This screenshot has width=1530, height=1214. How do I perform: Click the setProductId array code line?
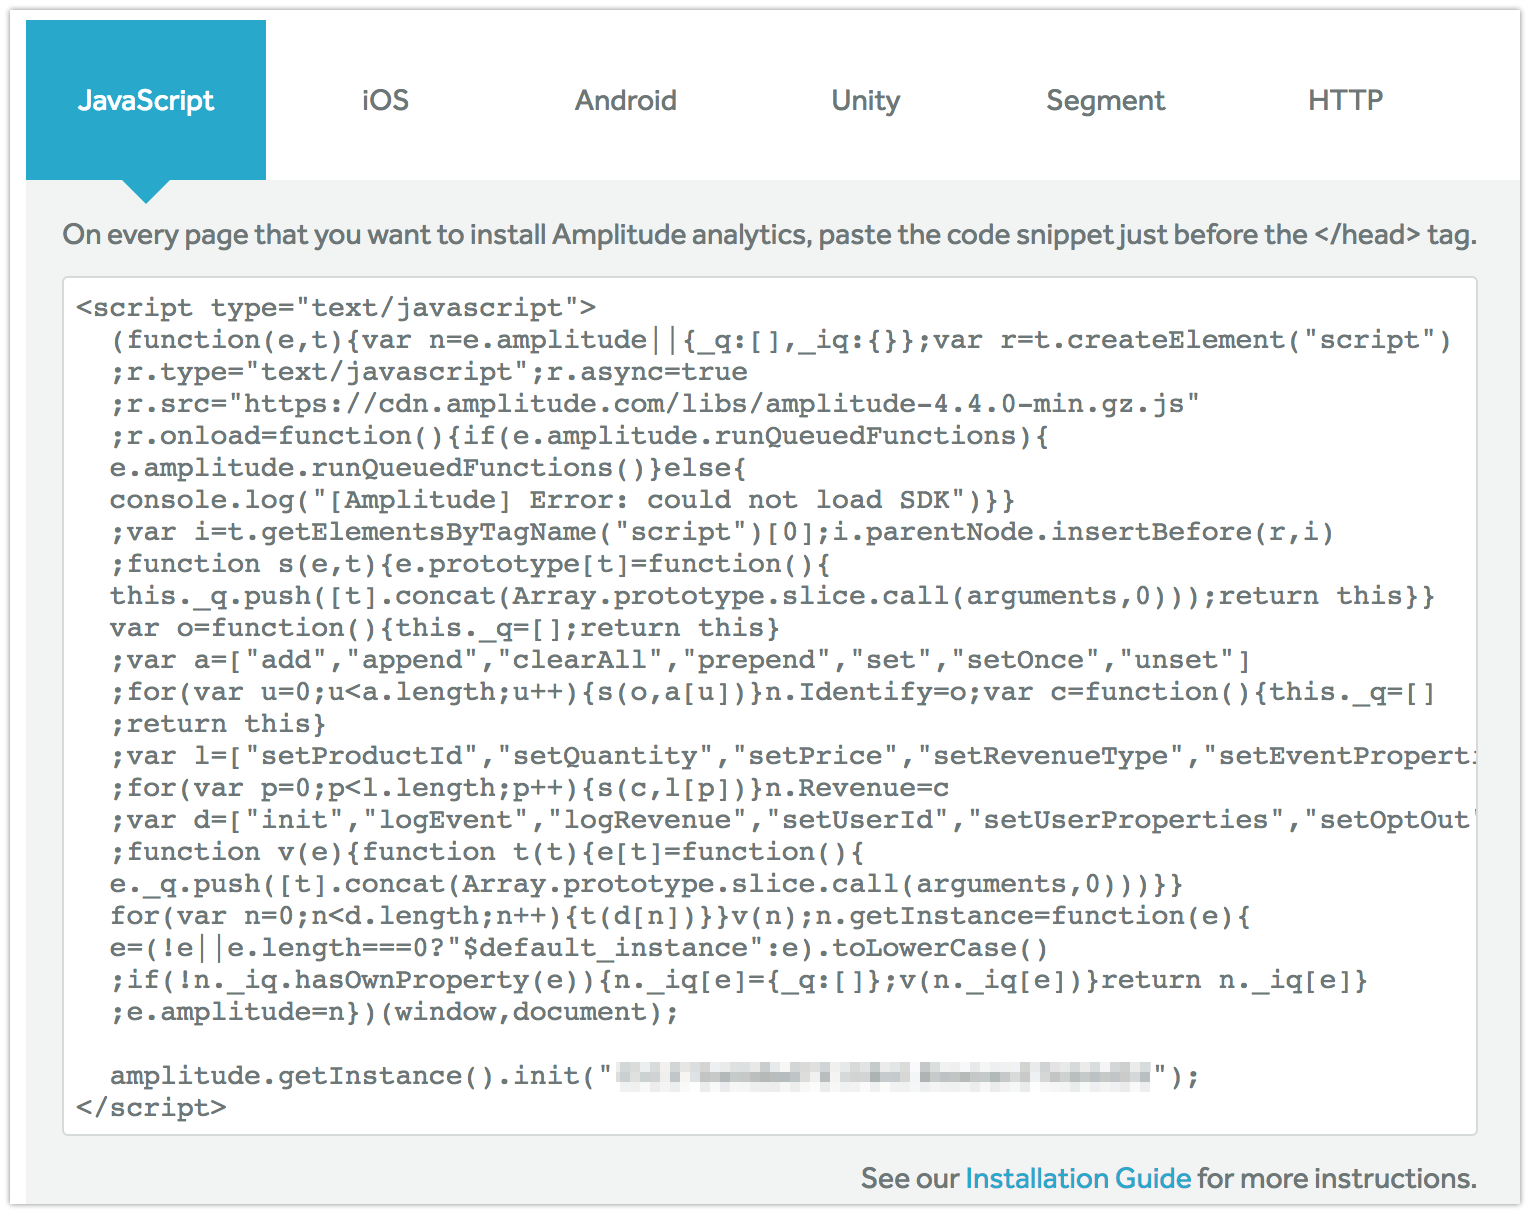tap(790, 756)
